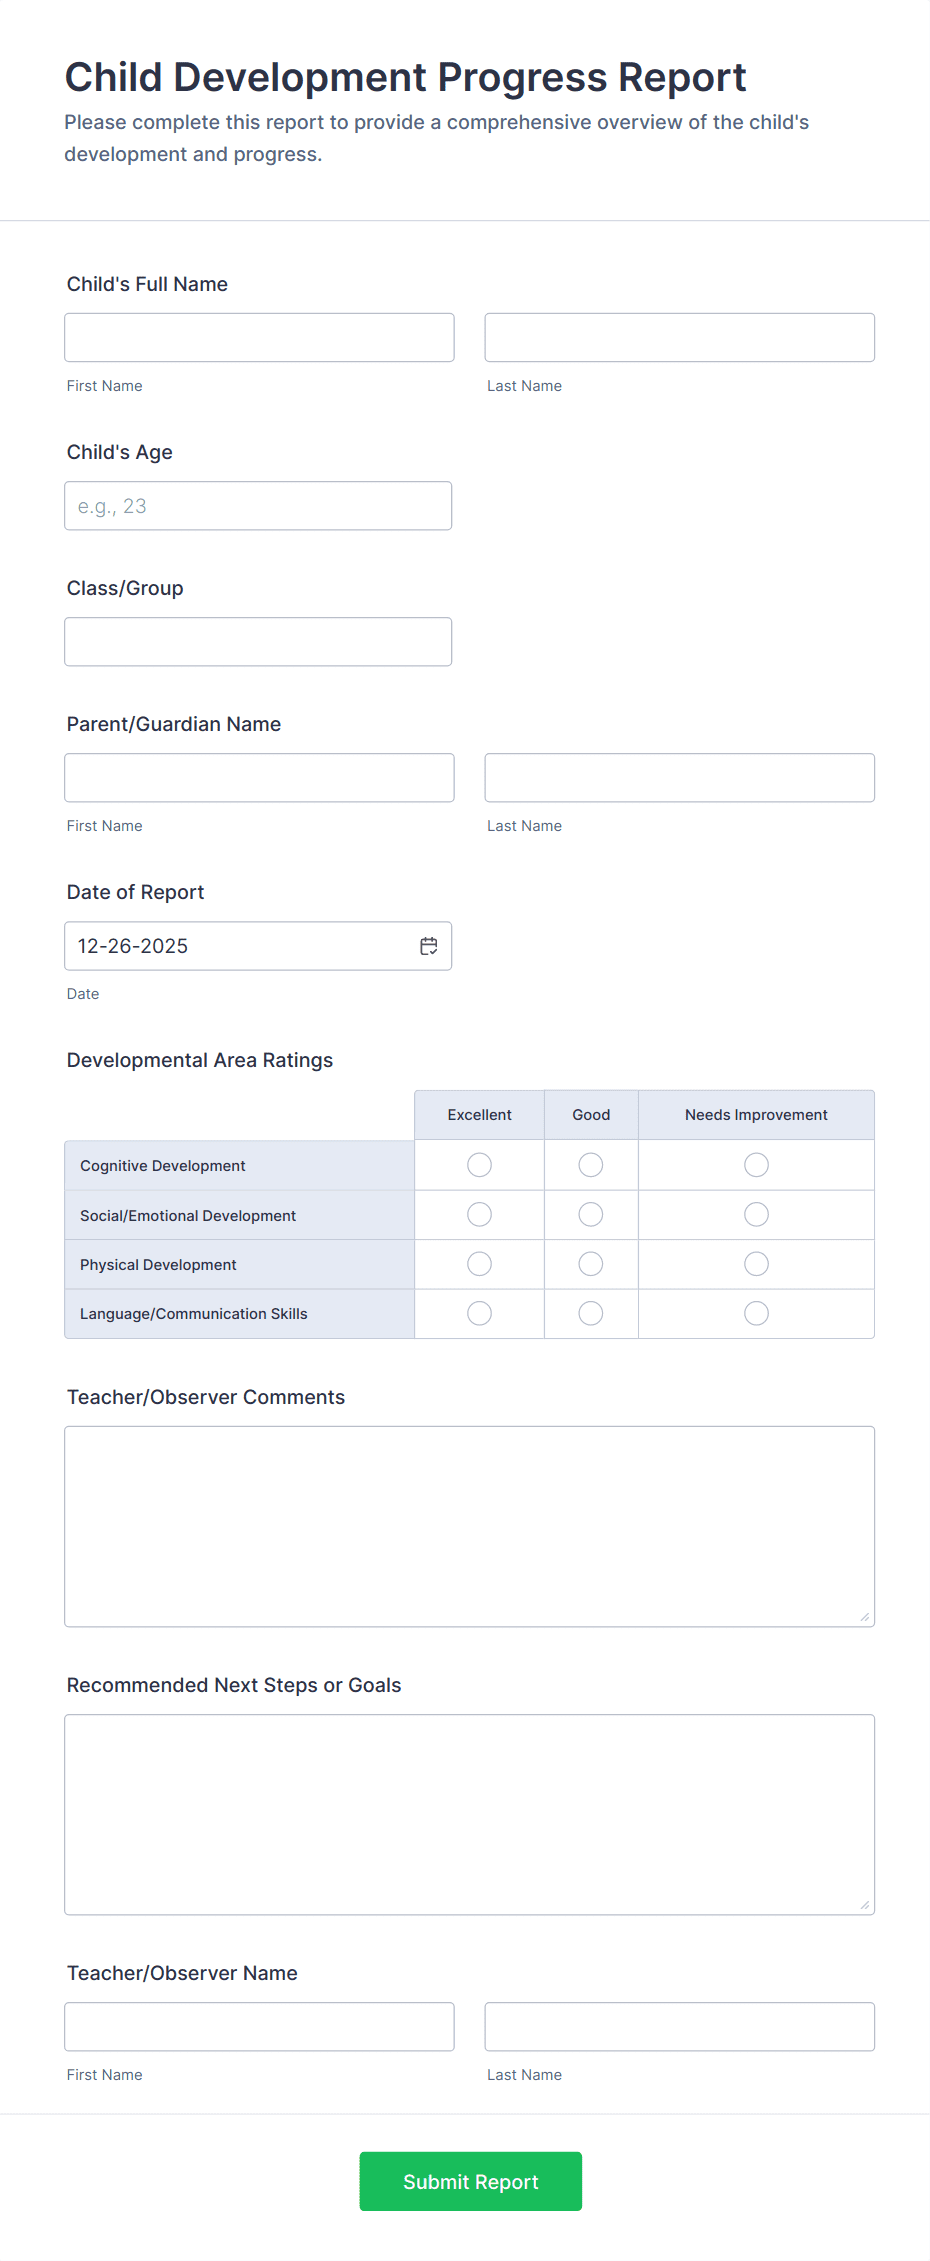Select Excellent for Language/Communication Skills

point(479,1313)
